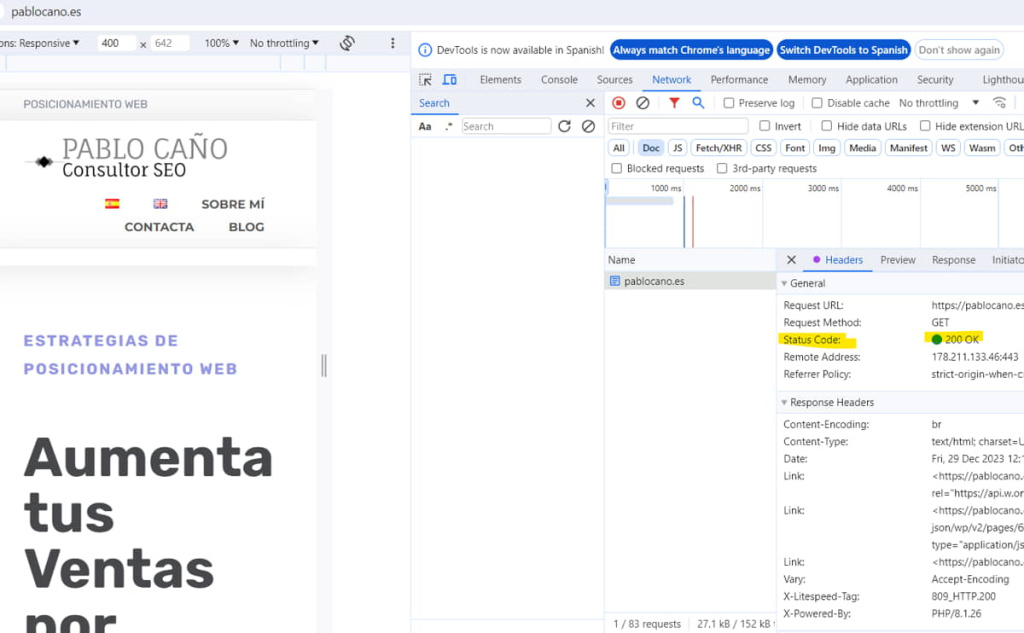Image resolution: width=1024 pixels, height=633 pixels.
Task: Filter requests by Fetch/XHR
Action: click(x=718, y=148)
